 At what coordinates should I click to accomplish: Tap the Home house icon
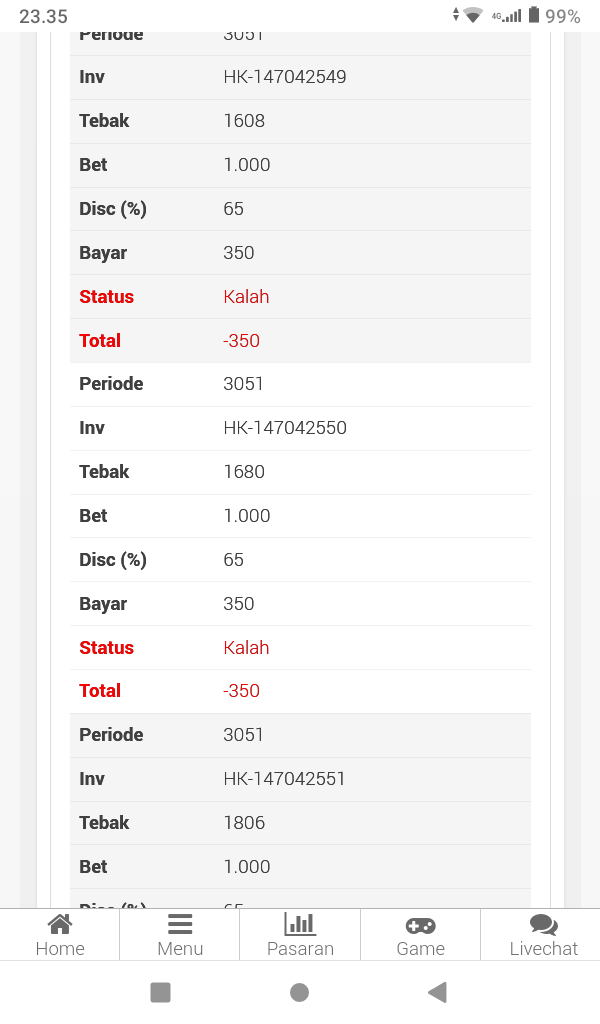(60, 924)
